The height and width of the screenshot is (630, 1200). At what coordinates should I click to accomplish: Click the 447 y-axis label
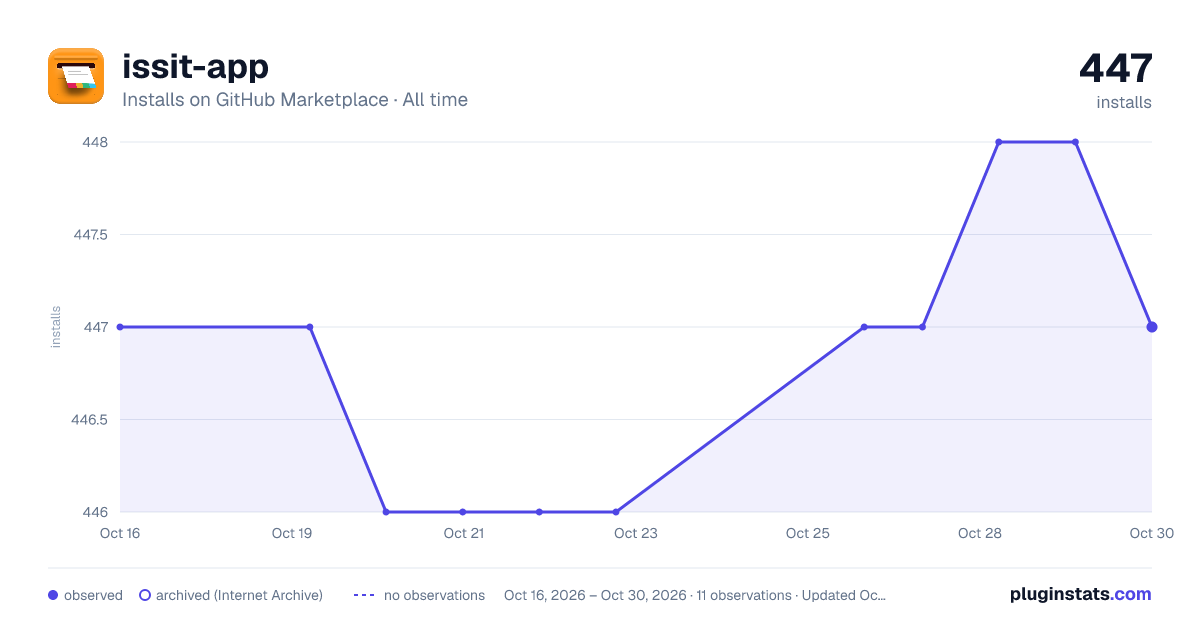click(96, 327)
